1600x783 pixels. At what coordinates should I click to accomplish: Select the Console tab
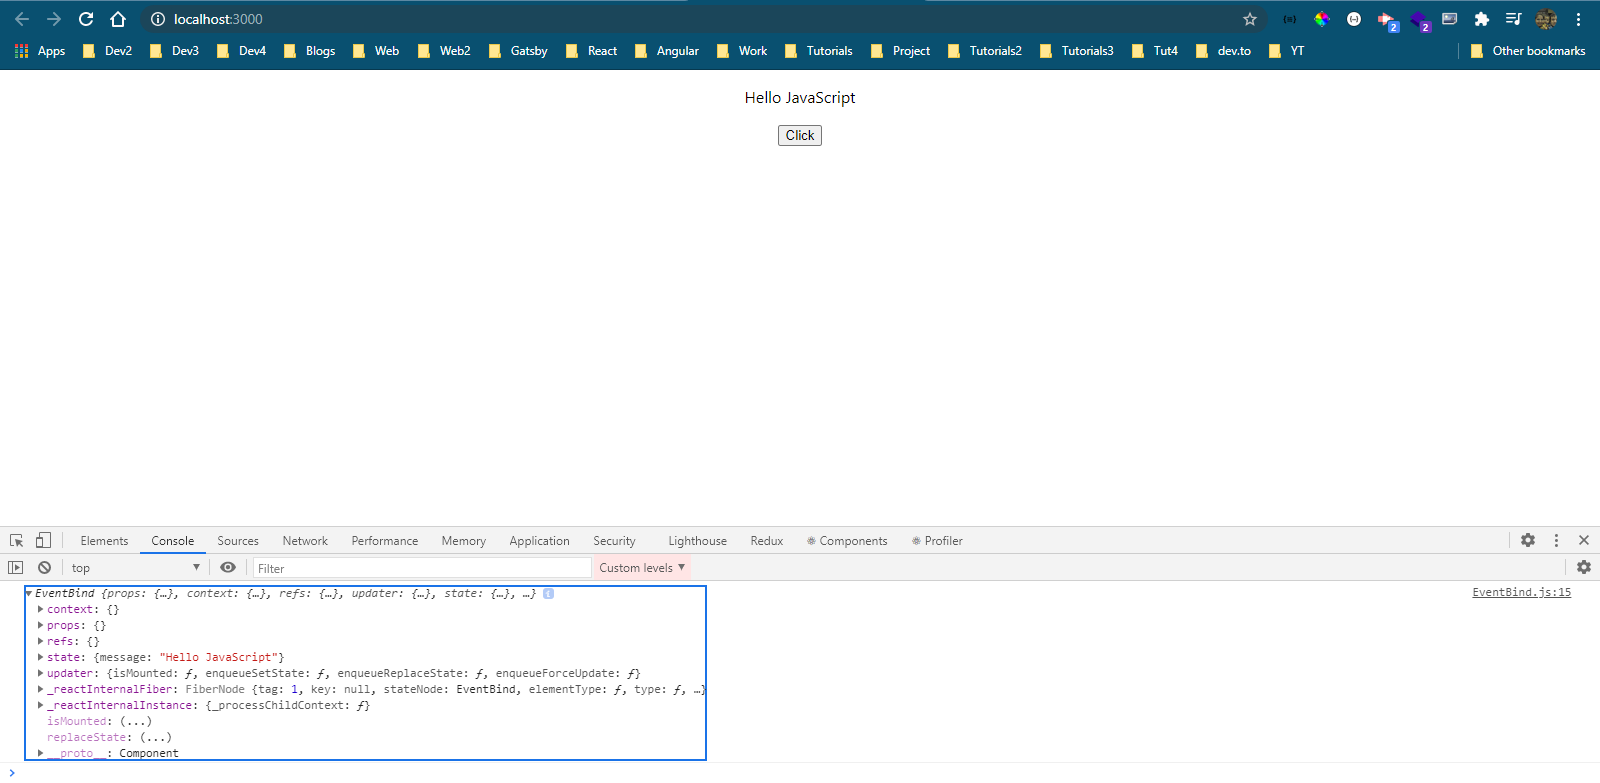pyautogui.click(x=173, y=541)
